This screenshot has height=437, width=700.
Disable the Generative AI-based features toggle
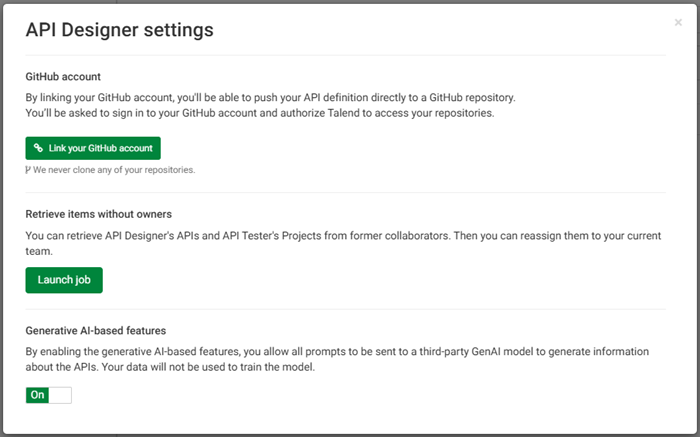tap(49, 395)
